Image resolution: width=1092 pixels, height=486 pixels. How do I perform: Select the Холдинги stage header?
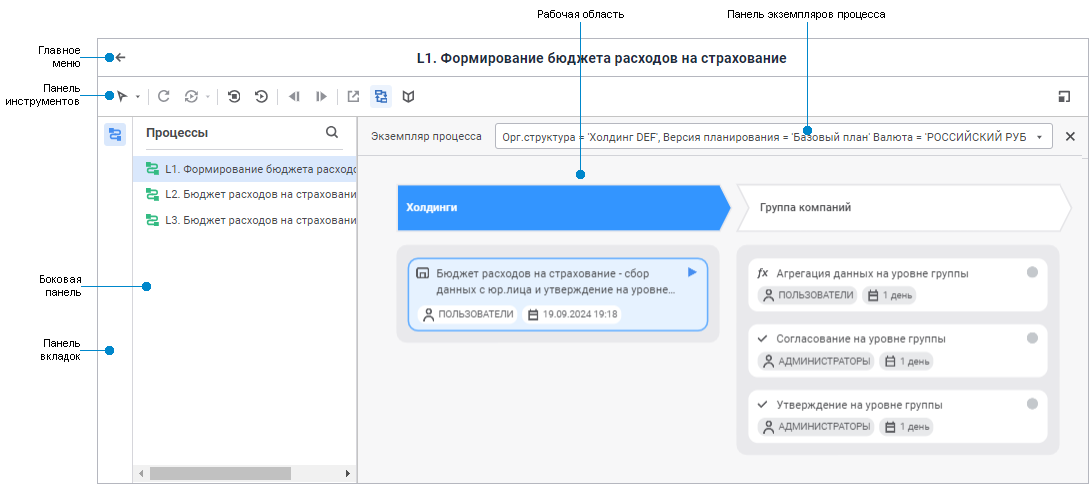click(563, 207)
